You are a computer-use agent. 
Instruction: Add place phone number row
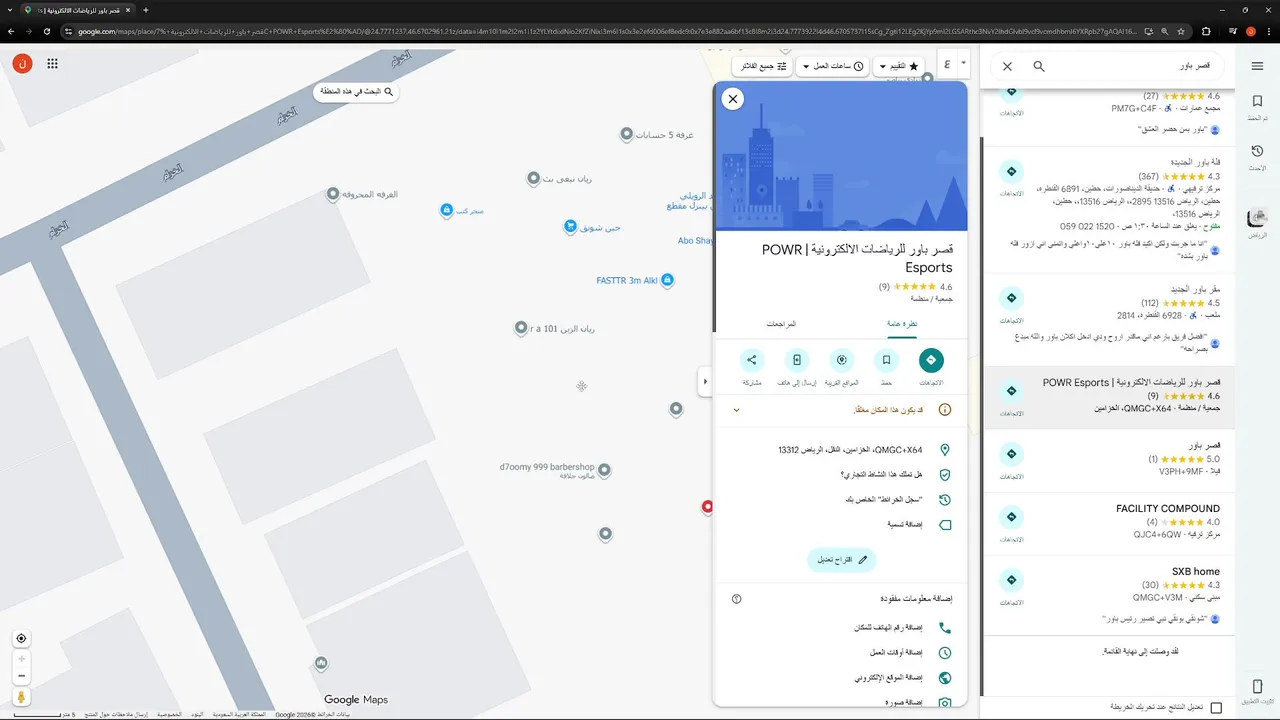click(840, 628)
